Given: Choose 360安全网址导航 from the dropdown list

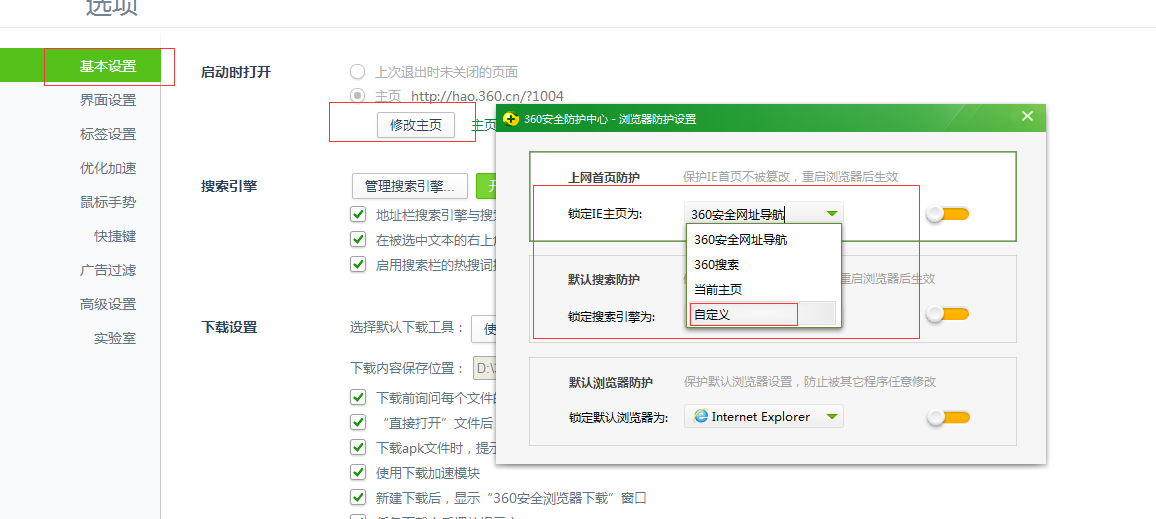Looking at the screenshot, I should (x=764, y=240).
